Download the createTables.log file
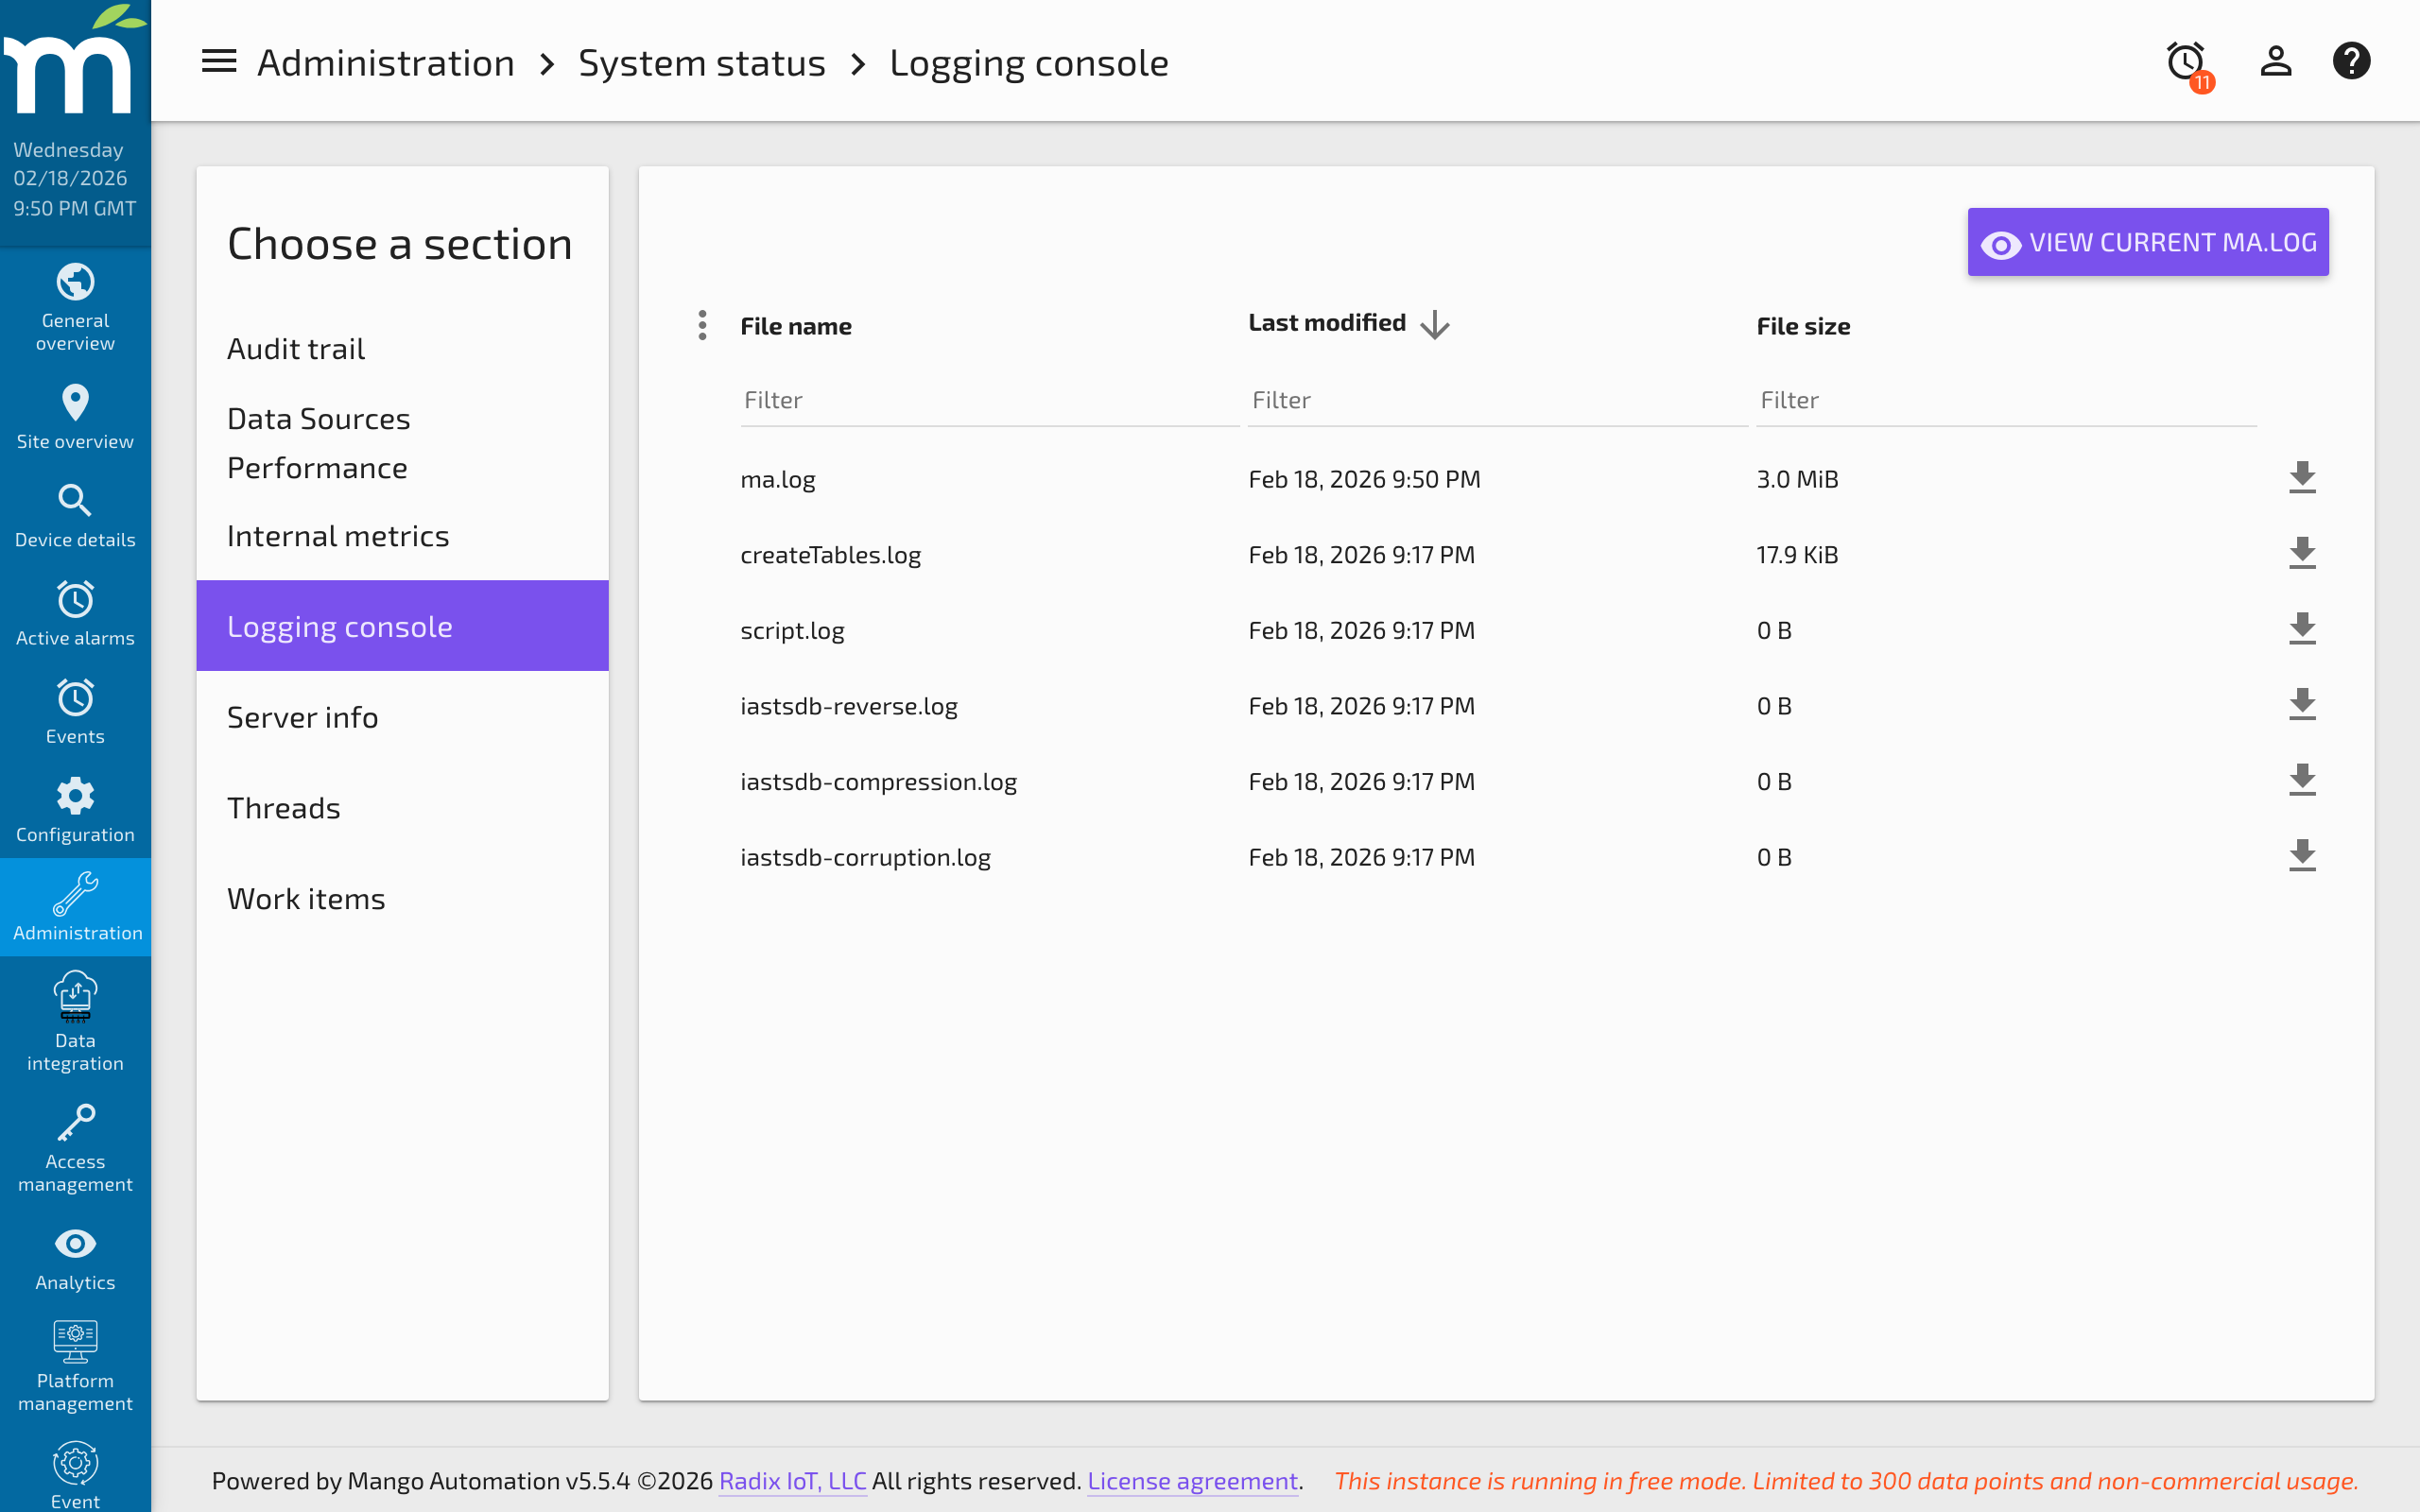2420x1512 pixels. (2302, 553)
